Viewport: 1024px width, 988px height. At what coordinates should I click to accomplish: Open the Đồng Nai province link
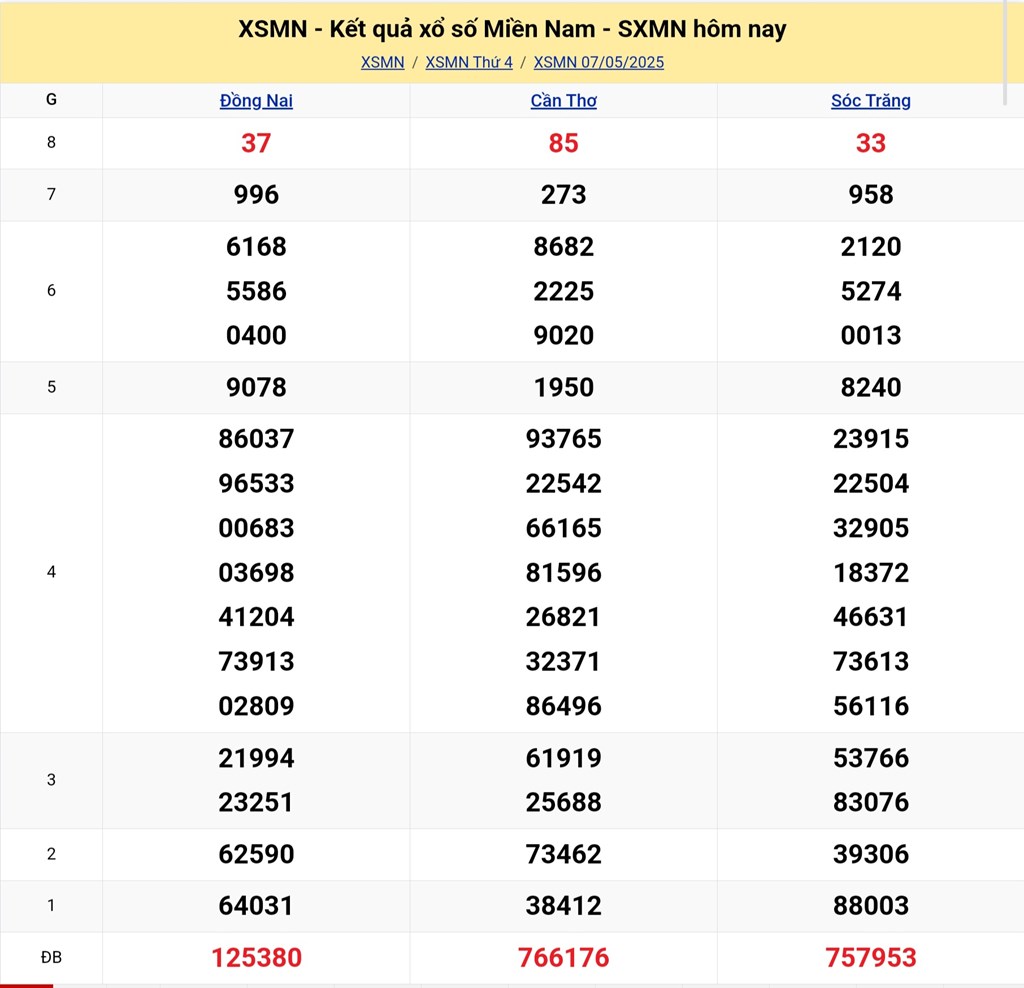(256, 100)
